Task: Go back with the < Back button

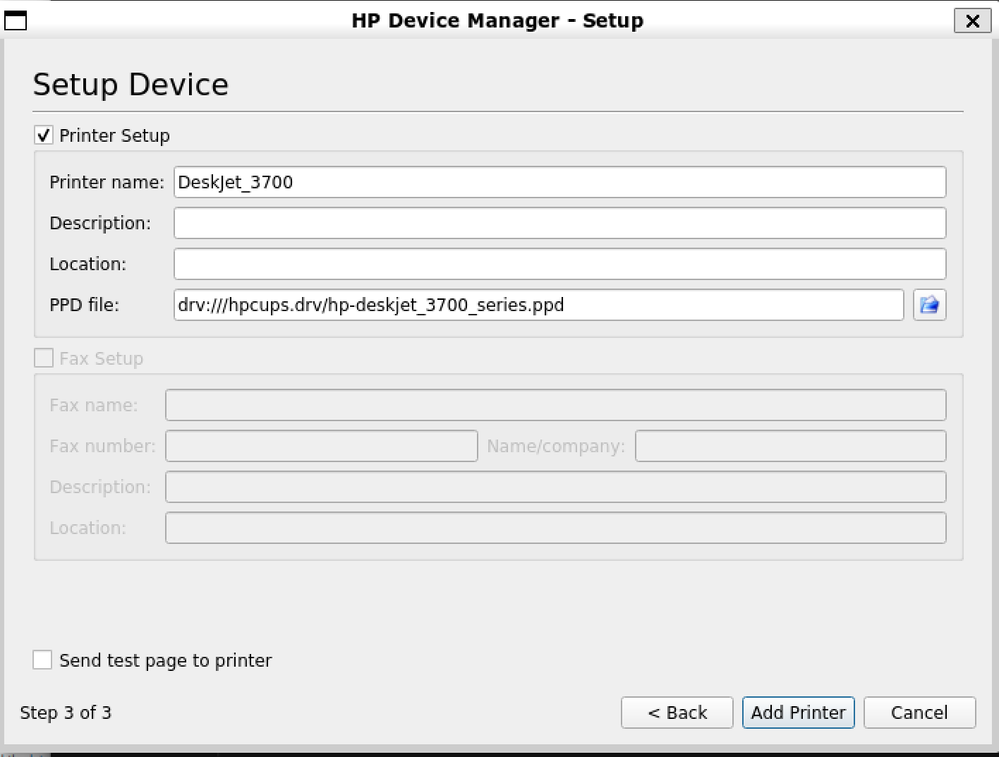Action: [x=677, y=712]
